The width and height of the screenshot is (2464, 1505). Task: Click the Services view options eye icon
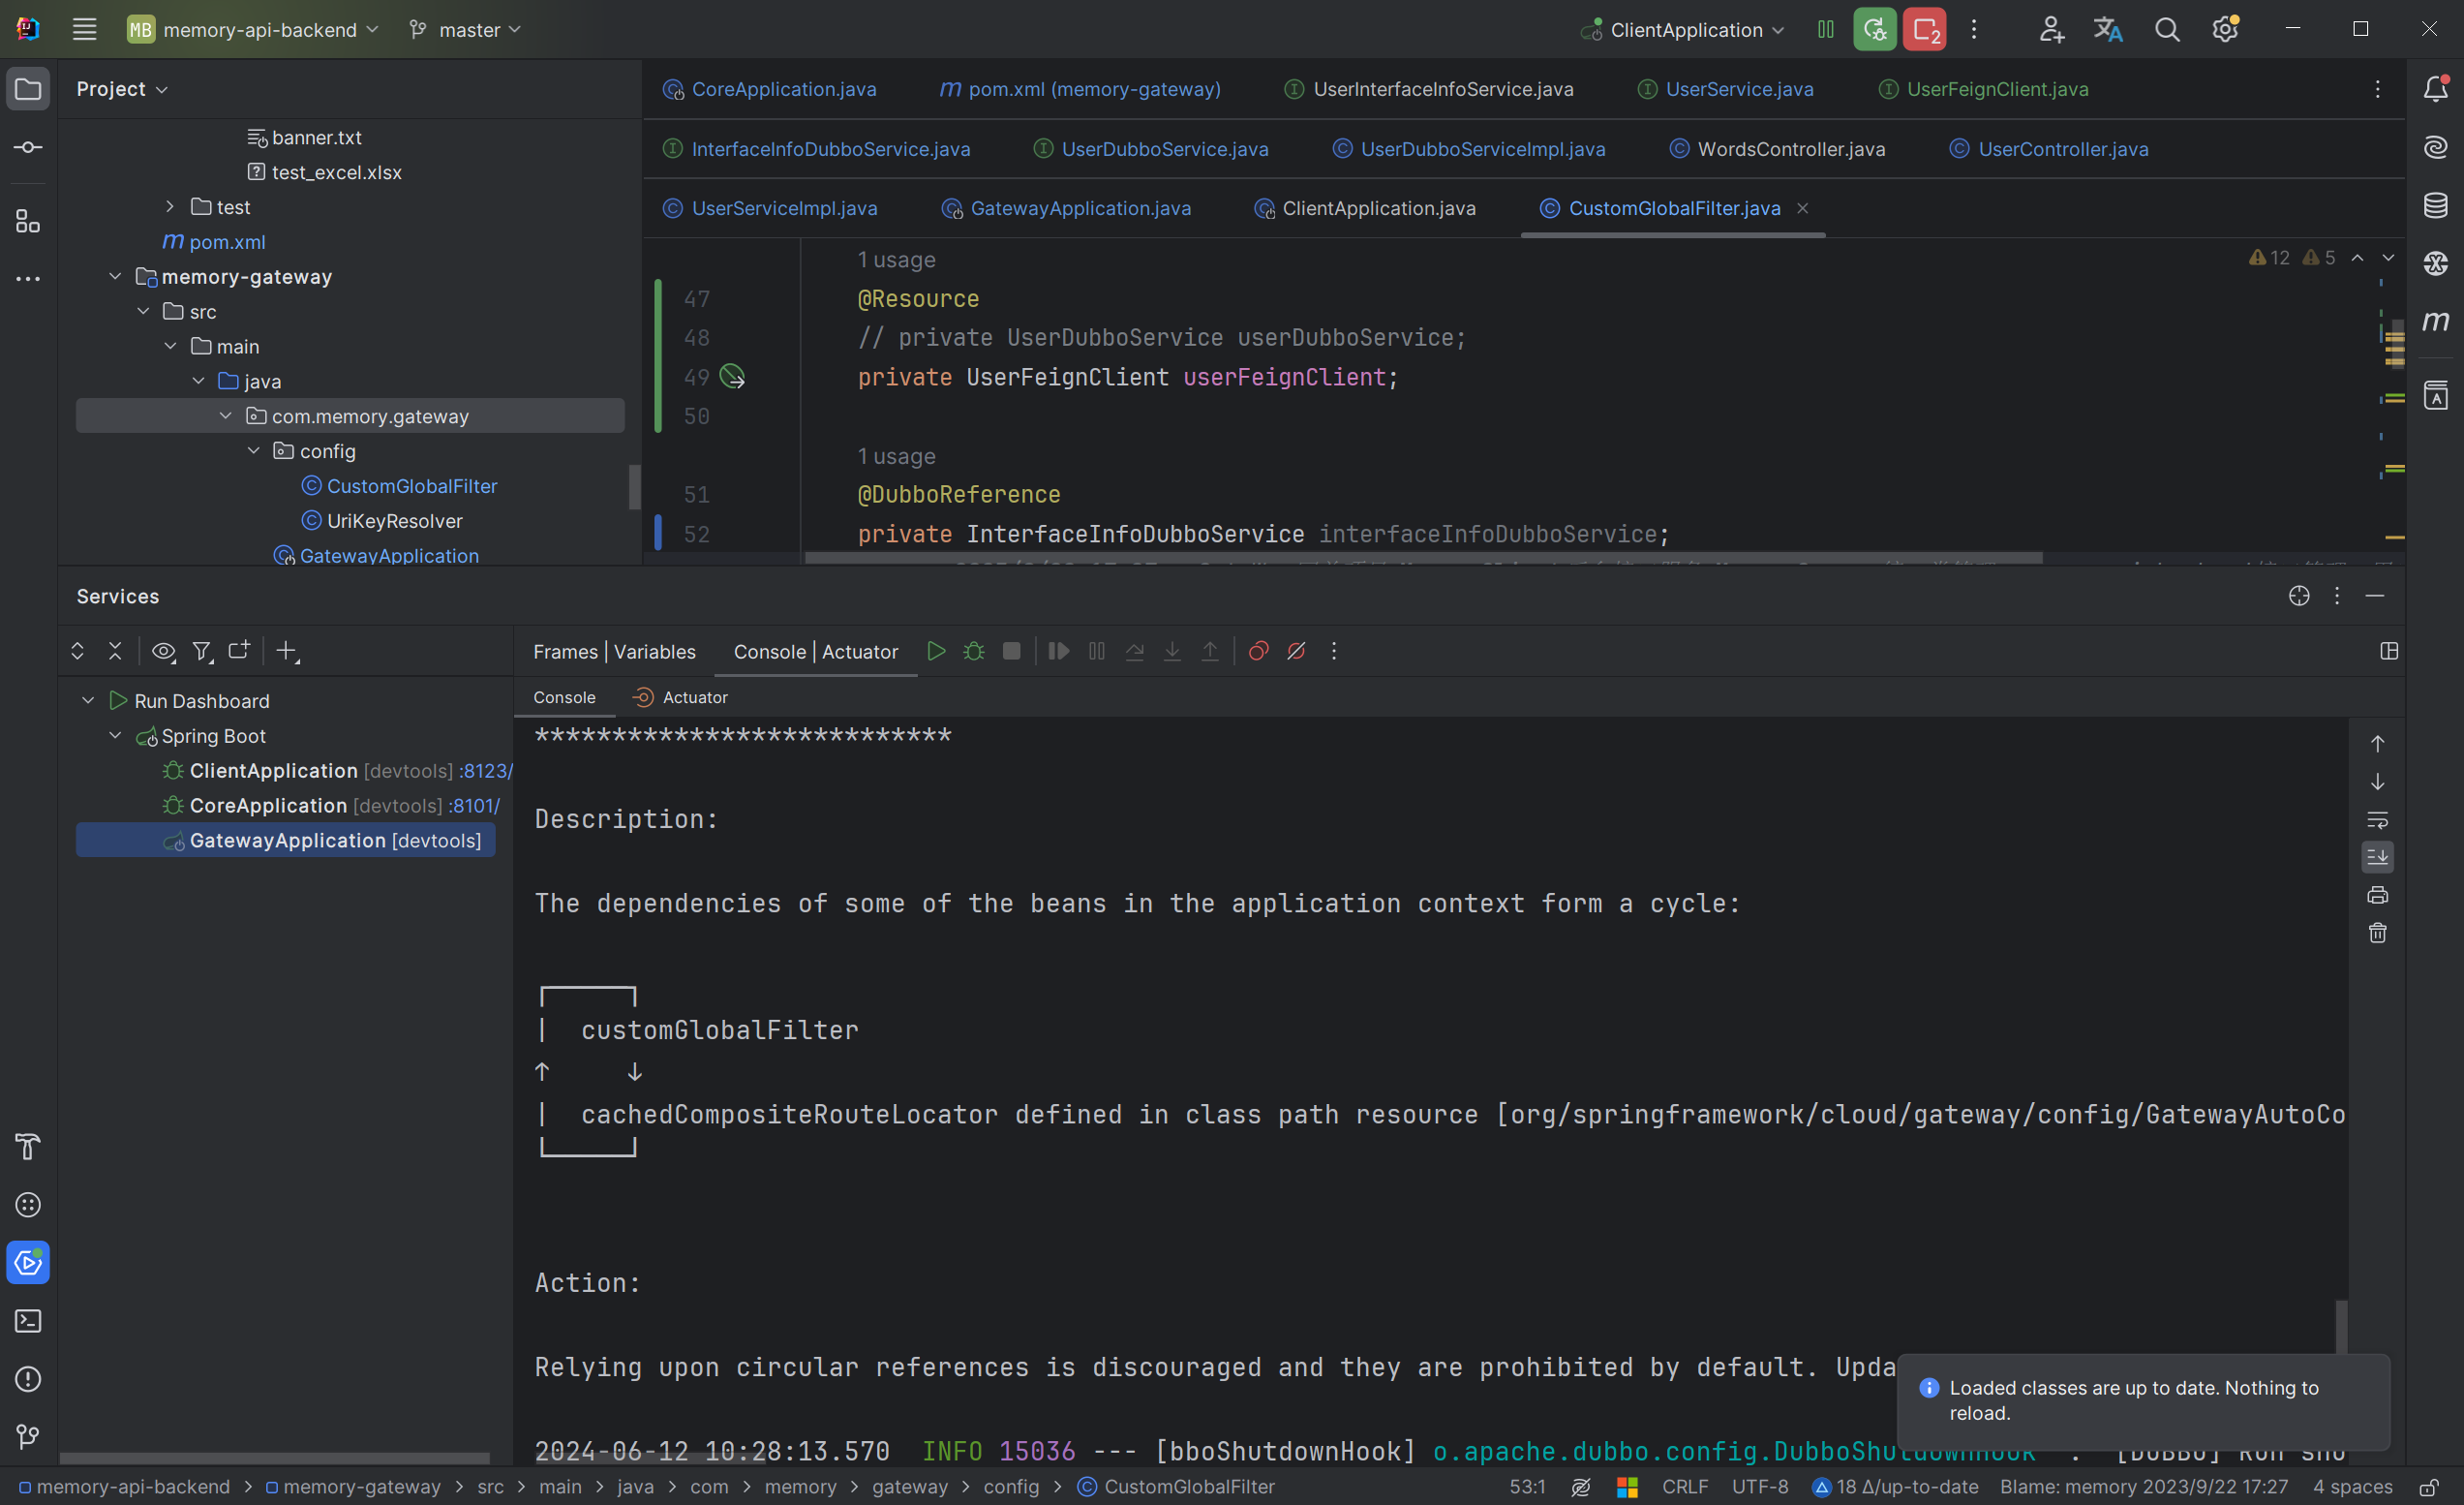[163, 651]
